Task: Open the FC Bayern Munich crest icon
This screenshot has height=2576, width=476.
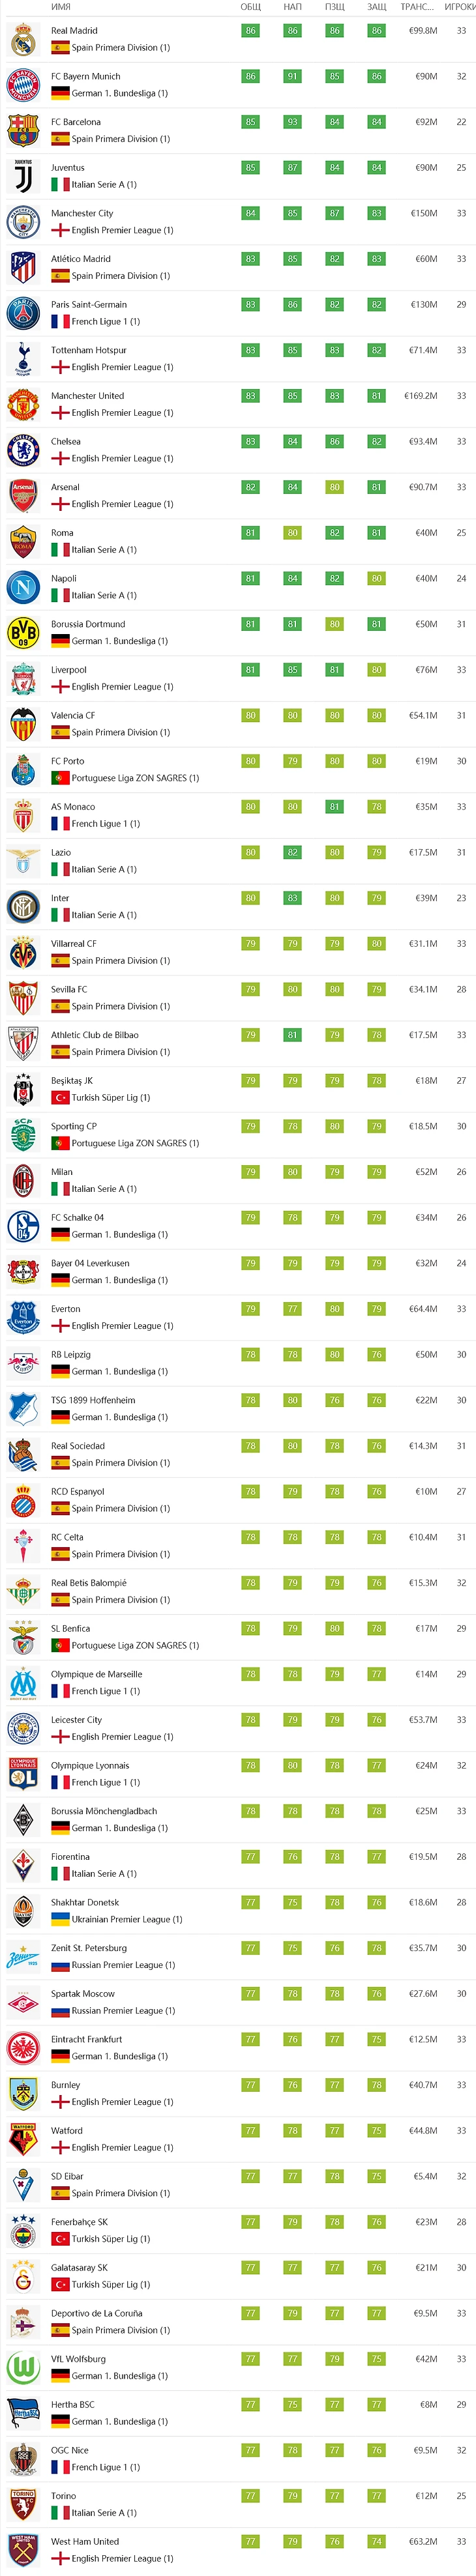Action: (x=23, y=85)
